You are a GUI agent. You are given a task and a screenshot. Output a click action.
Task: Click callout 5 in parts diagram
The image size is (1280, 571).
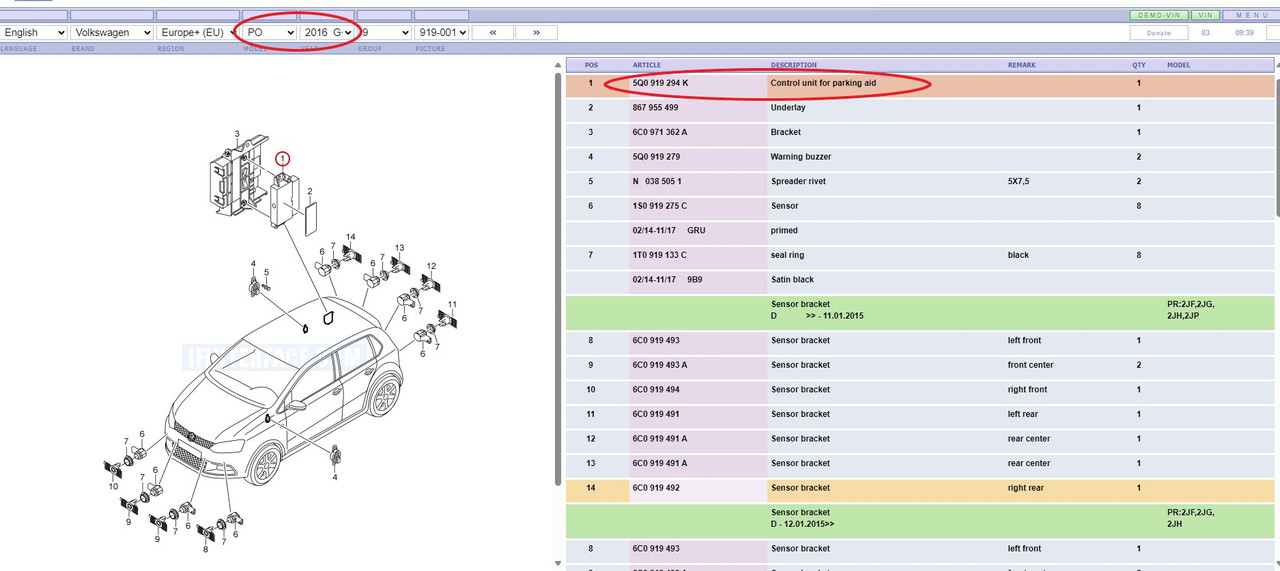click(266, 274)
